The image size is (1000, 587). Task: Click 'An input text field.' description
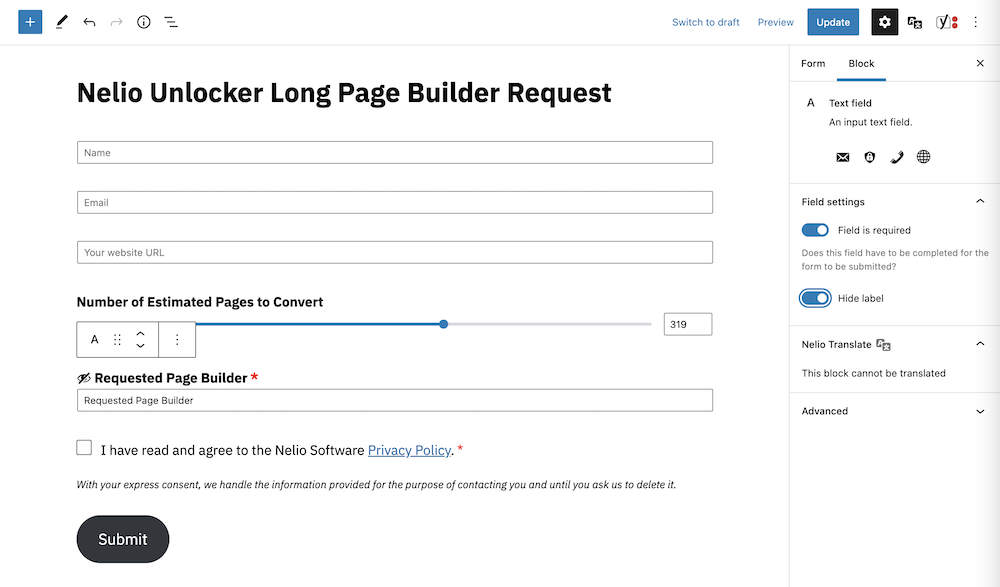tap(871, 122)
